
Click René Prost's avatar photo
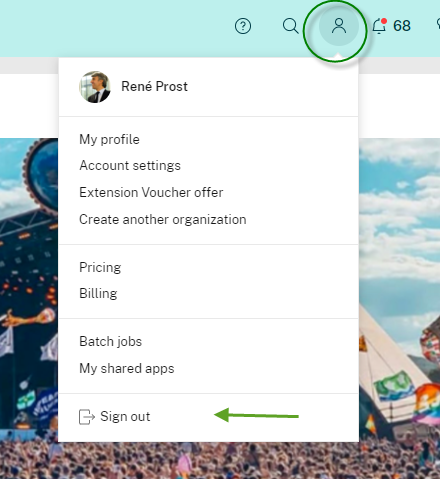[95, 87]
